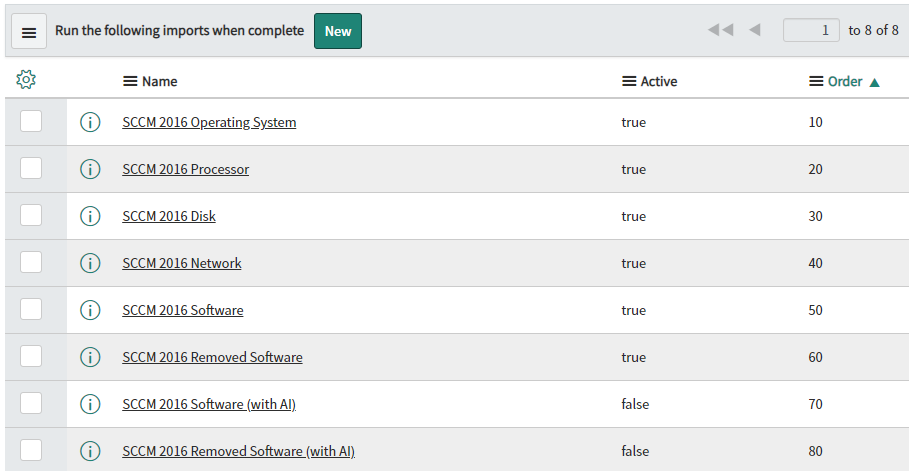
Task: Click Active value true for Operating System row
Action: pyautogui.click(x=634, y=122)
